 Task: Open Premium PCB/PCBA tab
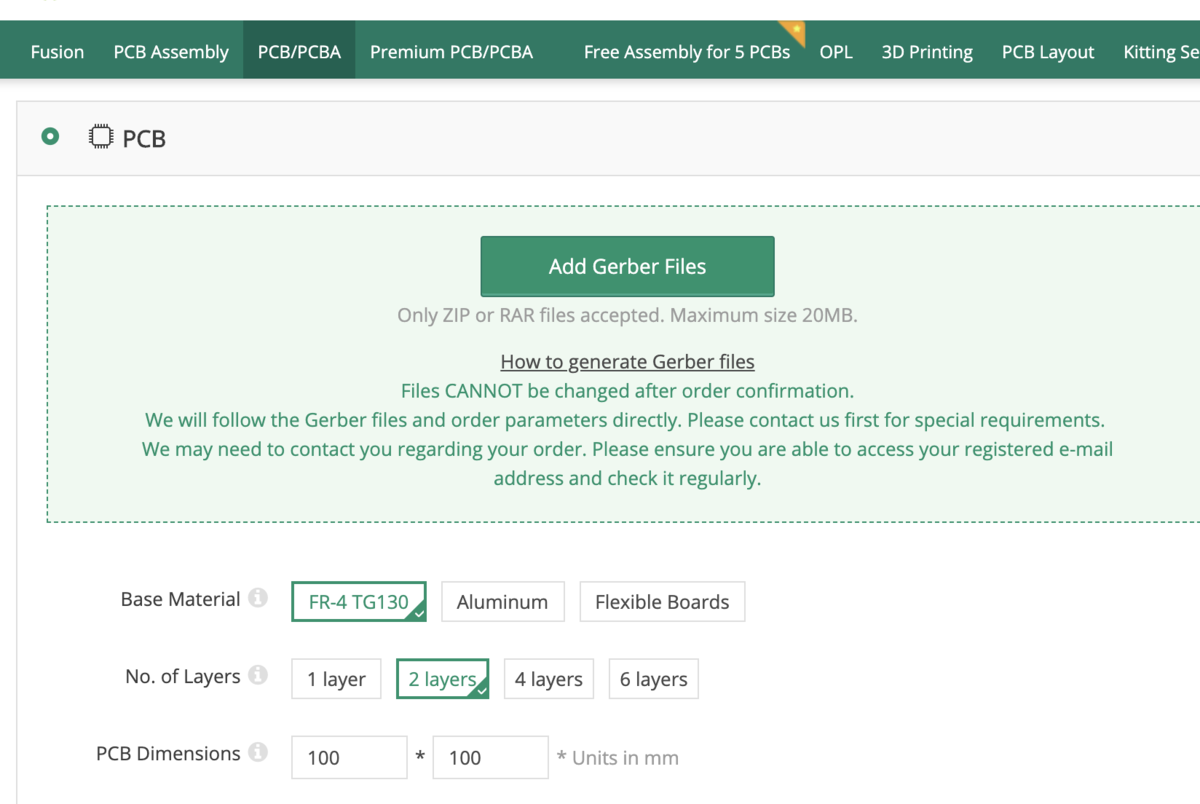[451, 52]
